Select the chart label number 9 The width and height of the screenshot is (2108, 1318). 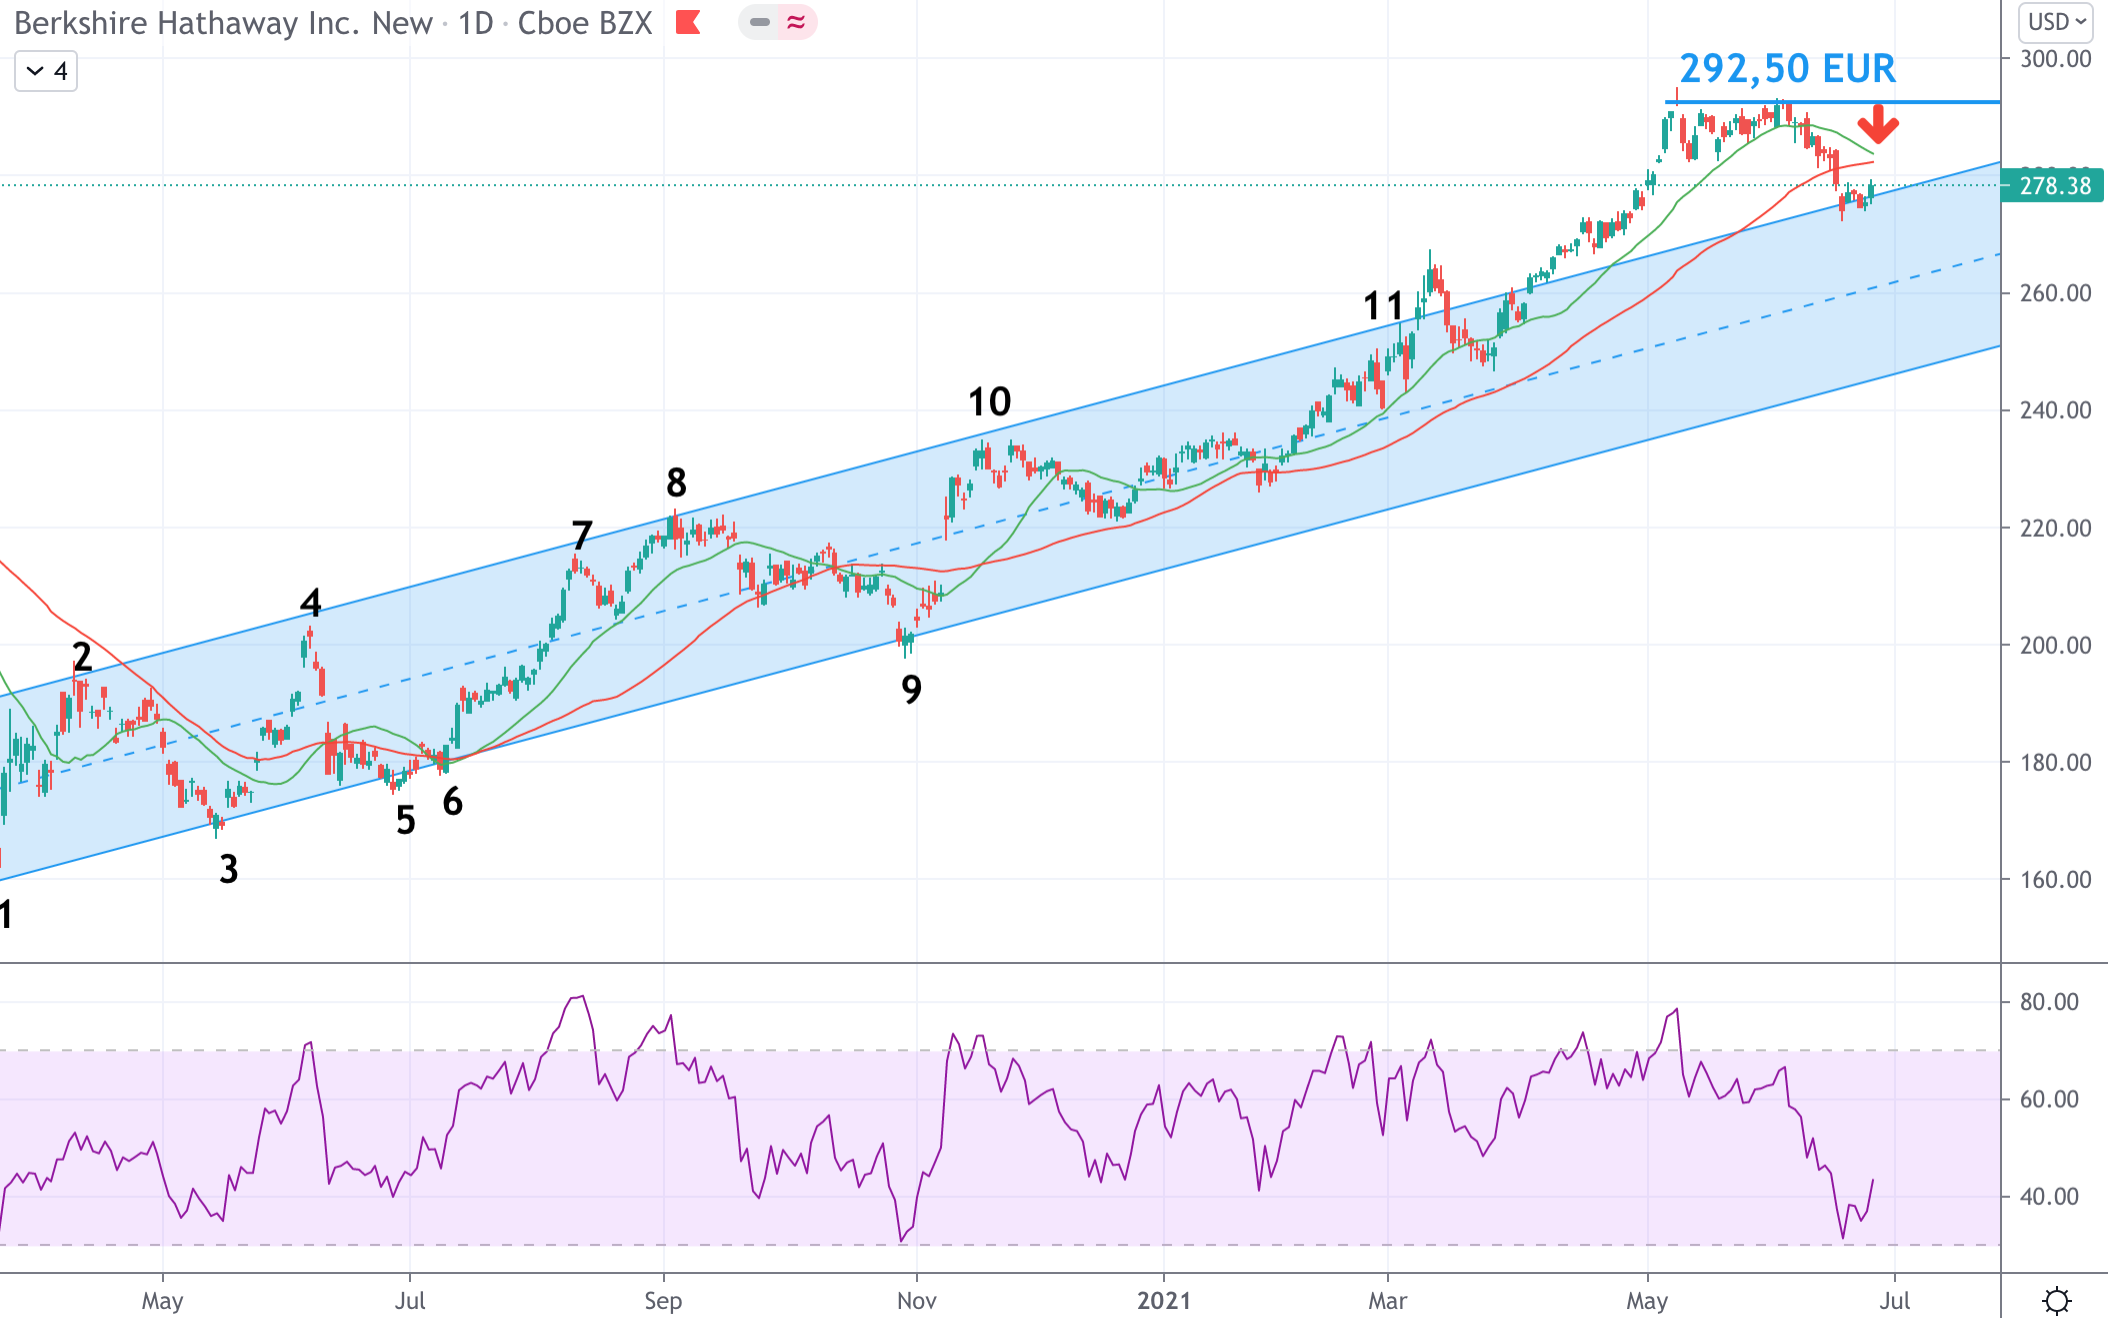click(911, 689)
